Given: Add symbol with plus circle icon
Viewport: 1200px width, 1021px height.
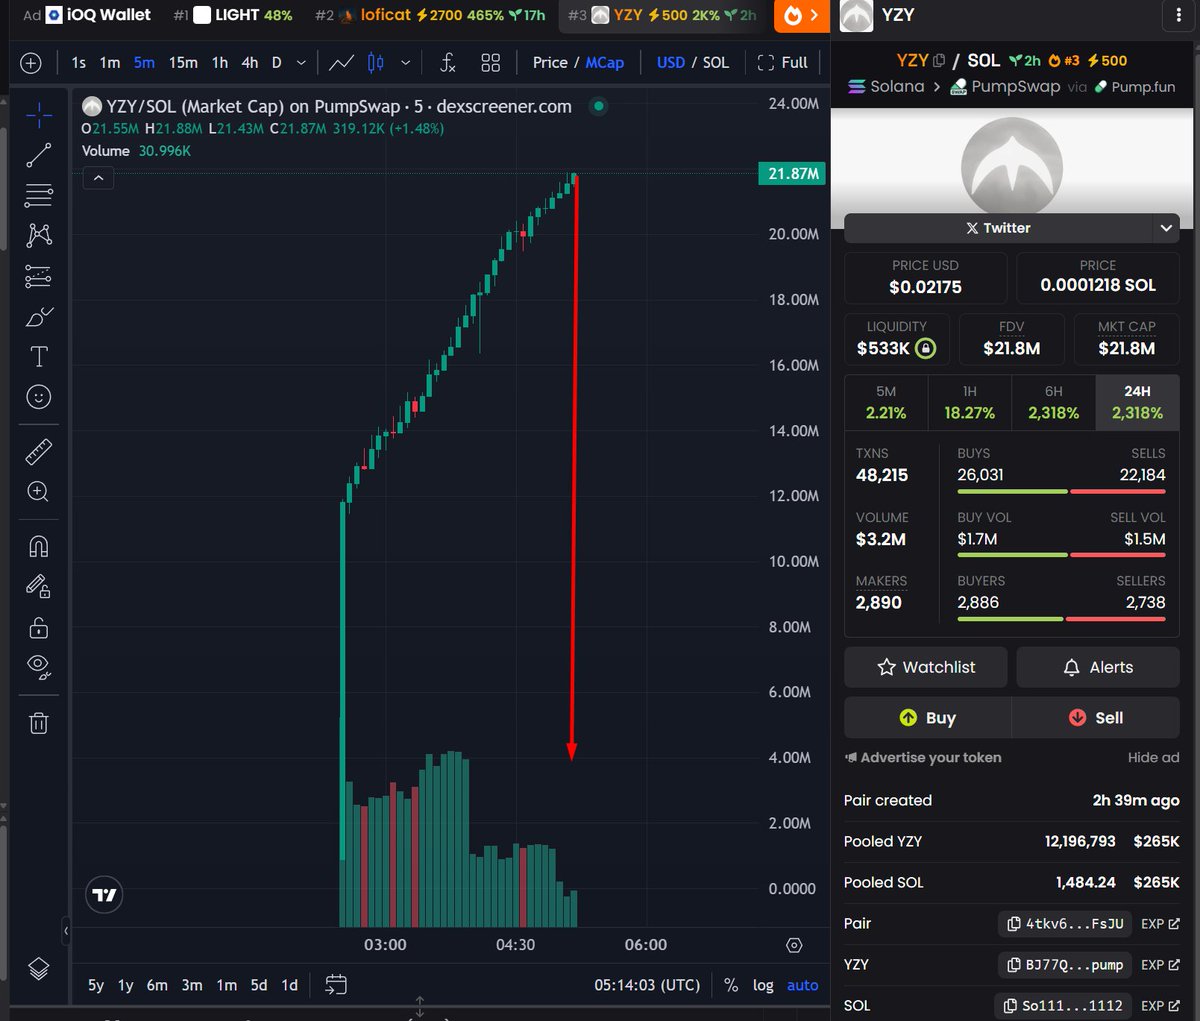Looking at the screenshot, I should (31, 63).
